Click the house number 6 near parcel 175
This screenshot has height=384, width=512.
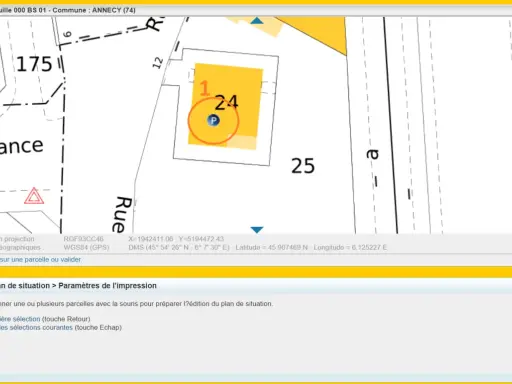67,34
